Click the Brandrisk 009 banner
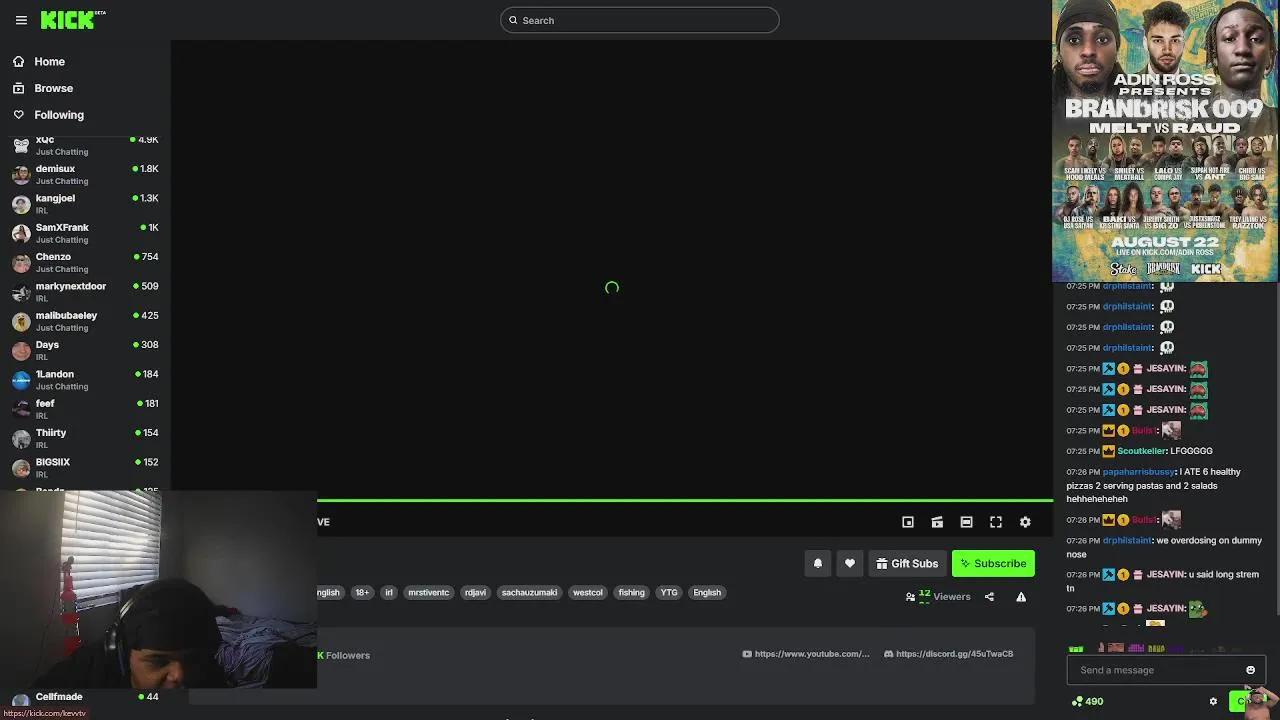 1165,141
